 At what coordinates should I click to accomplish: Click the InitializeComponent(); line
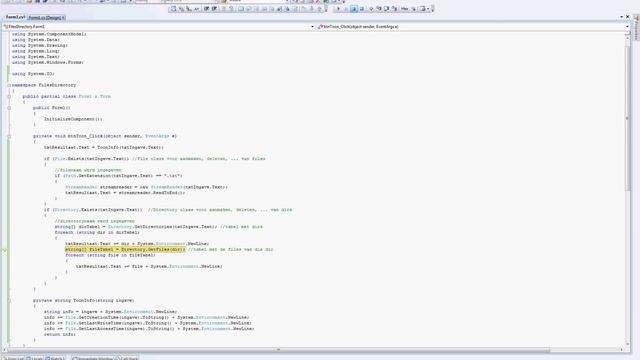pos(73,119)
